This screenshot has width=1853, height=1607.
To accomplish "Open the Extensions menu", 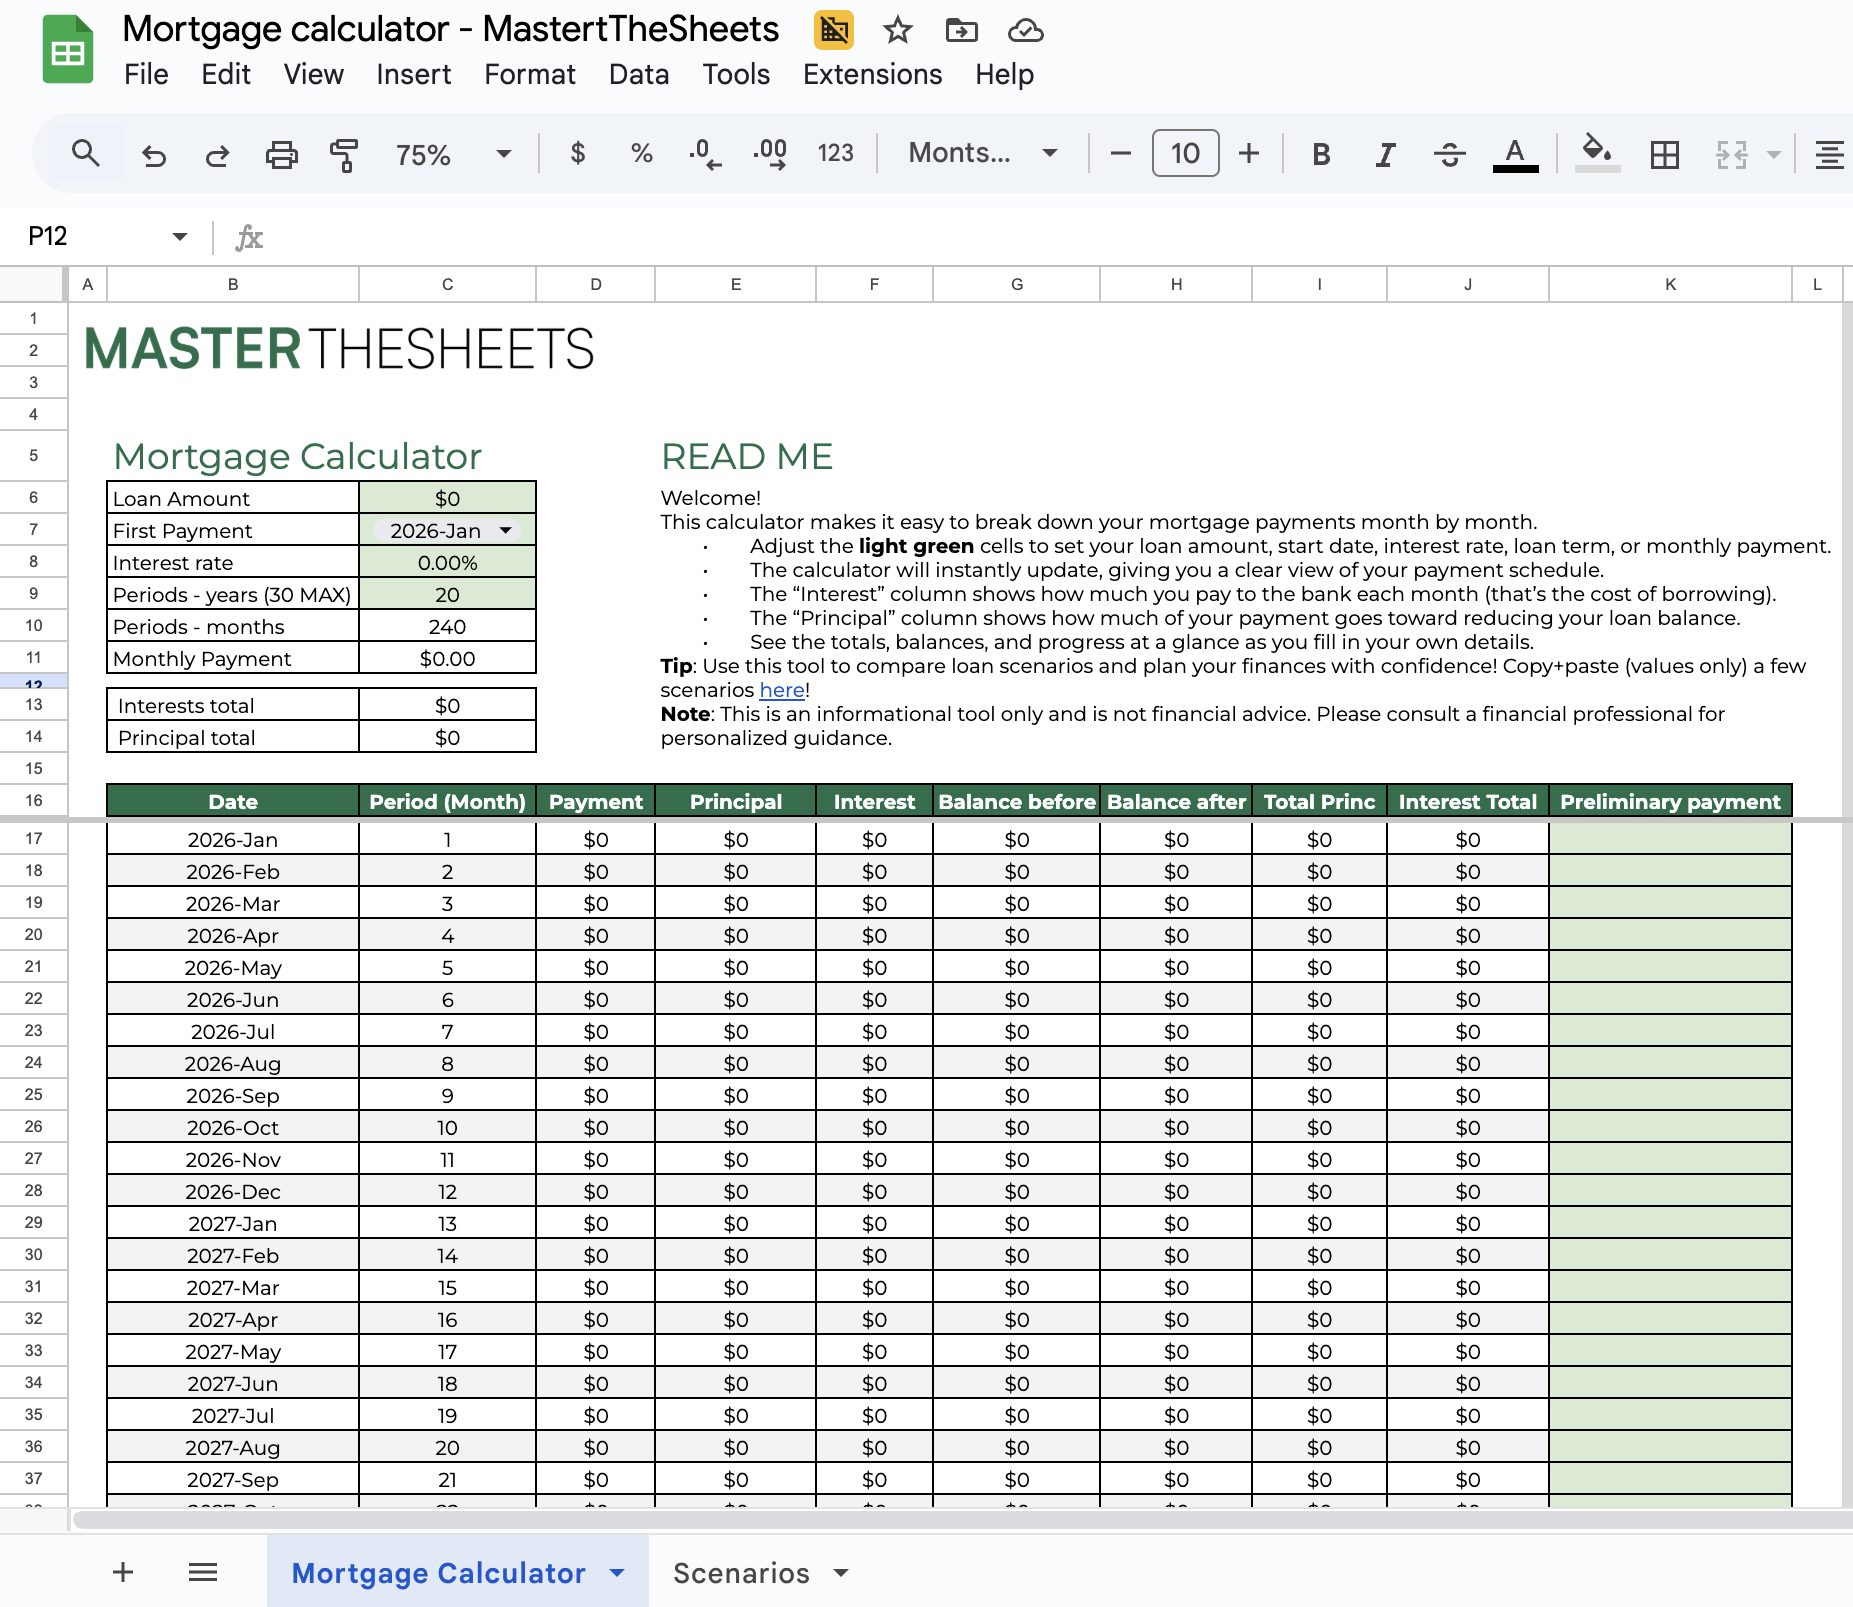I will tap(872, 74).
